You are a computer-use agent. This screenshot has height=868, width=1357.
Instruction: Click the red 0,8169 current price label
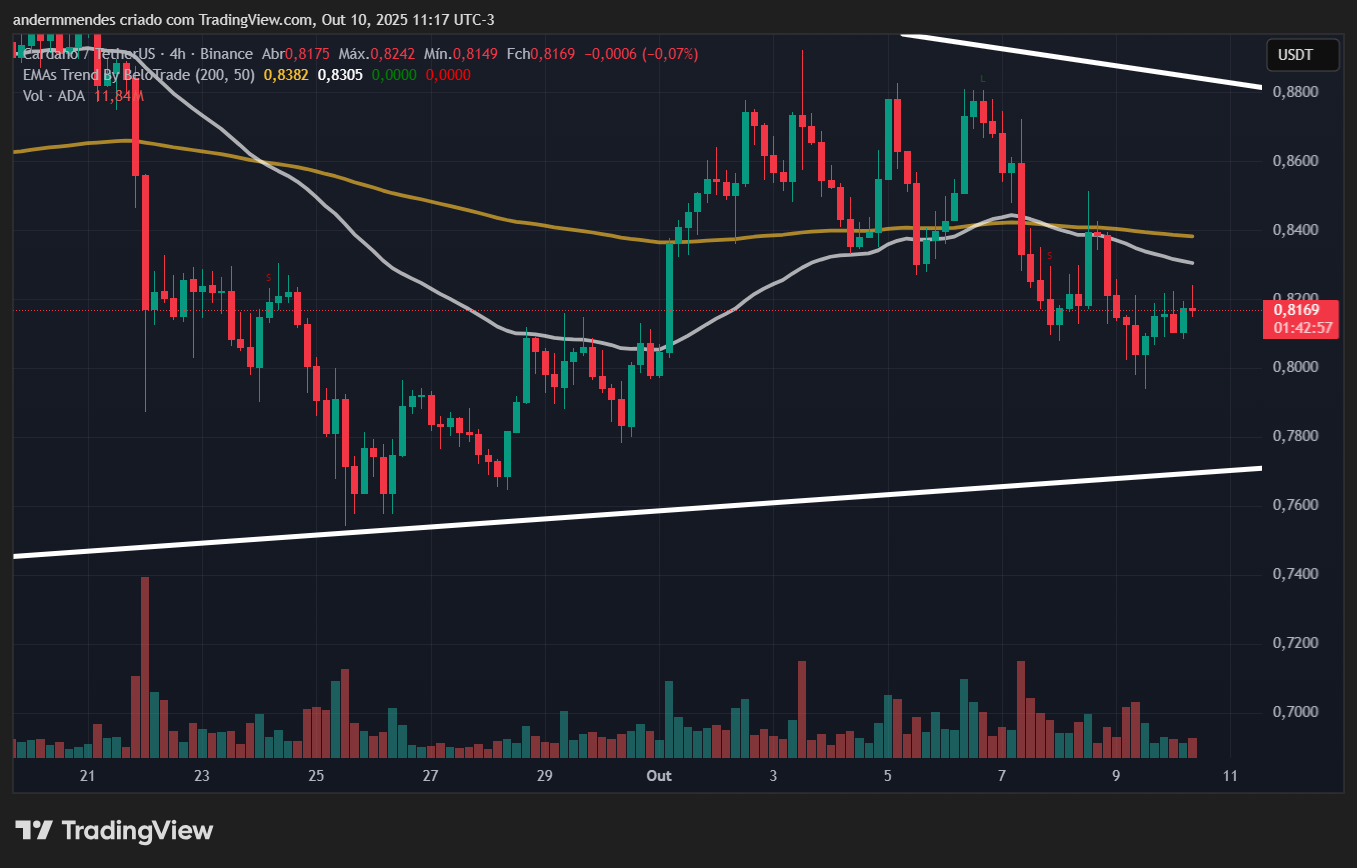pos(1300,310)
